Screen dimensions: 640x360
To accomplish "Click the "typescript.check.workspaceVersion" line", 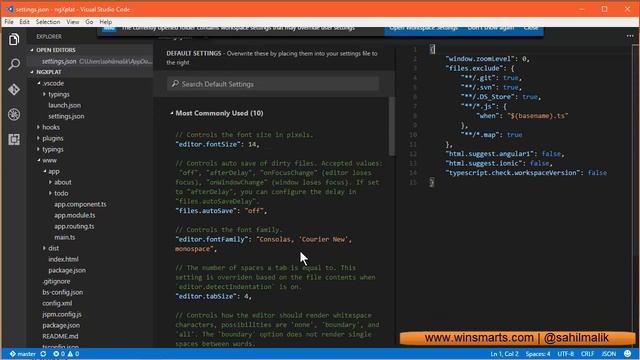I will (x=526, y=173).
